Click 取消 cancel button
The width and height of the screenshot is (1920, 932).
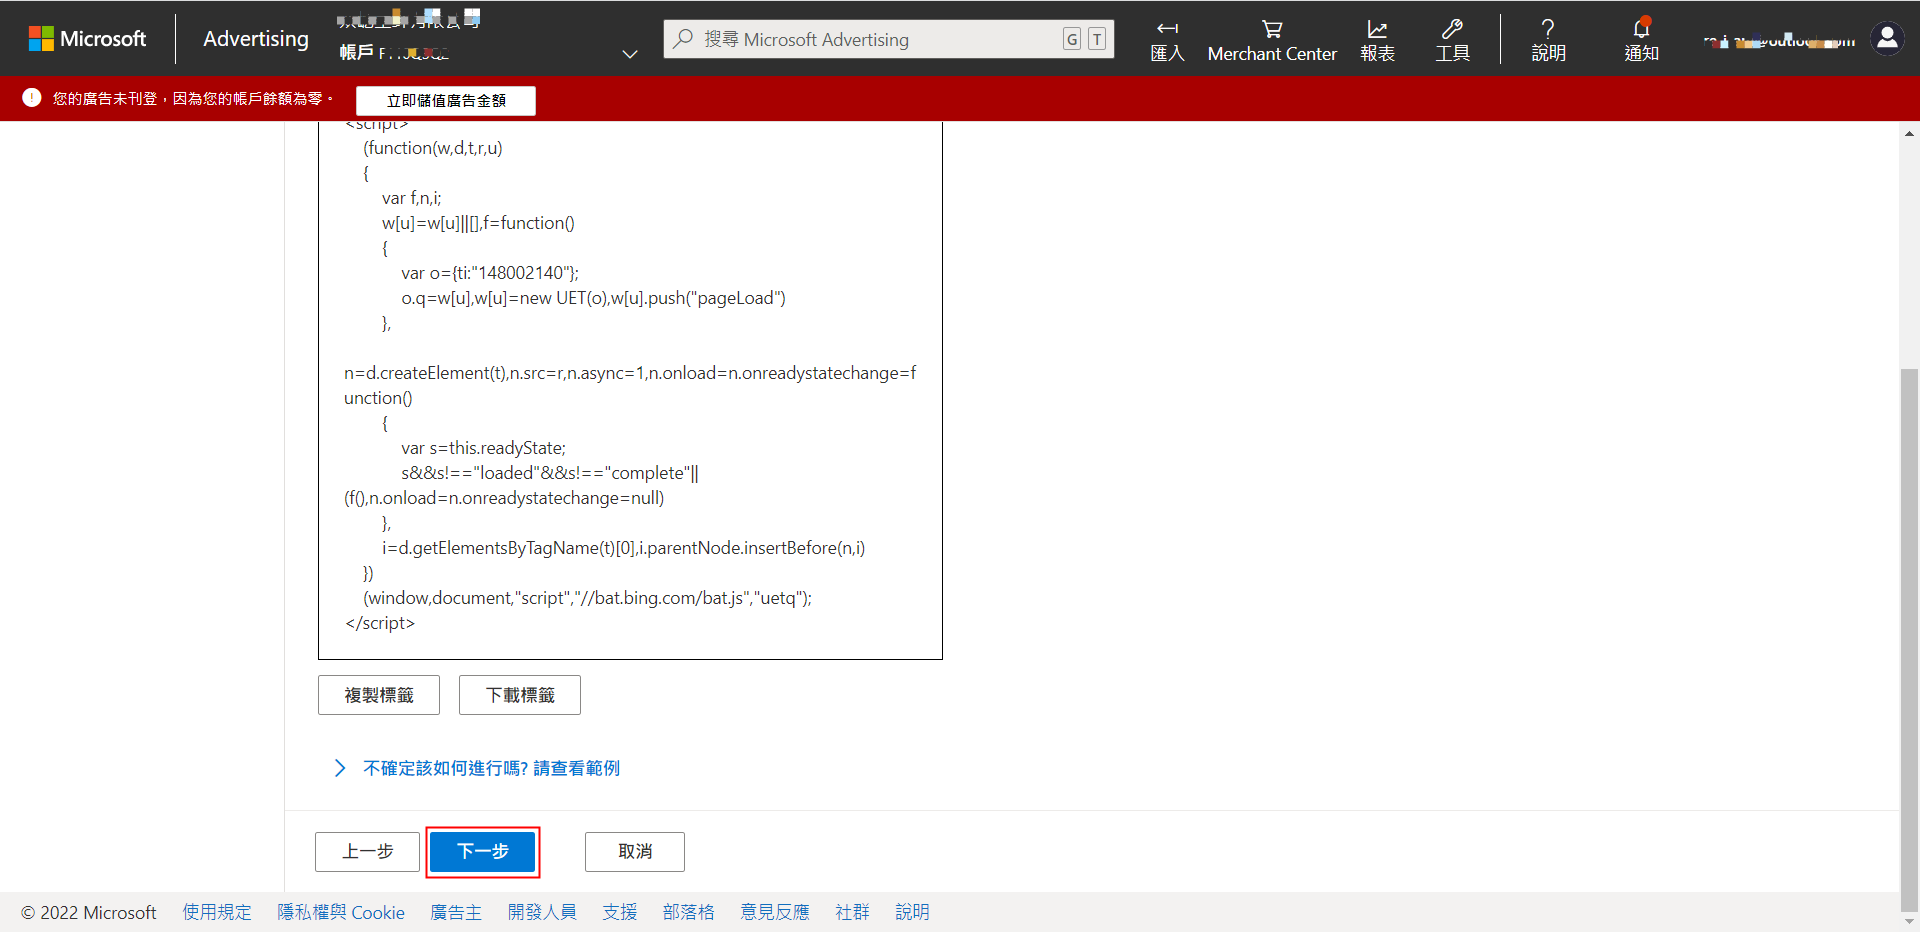point(635,852)
